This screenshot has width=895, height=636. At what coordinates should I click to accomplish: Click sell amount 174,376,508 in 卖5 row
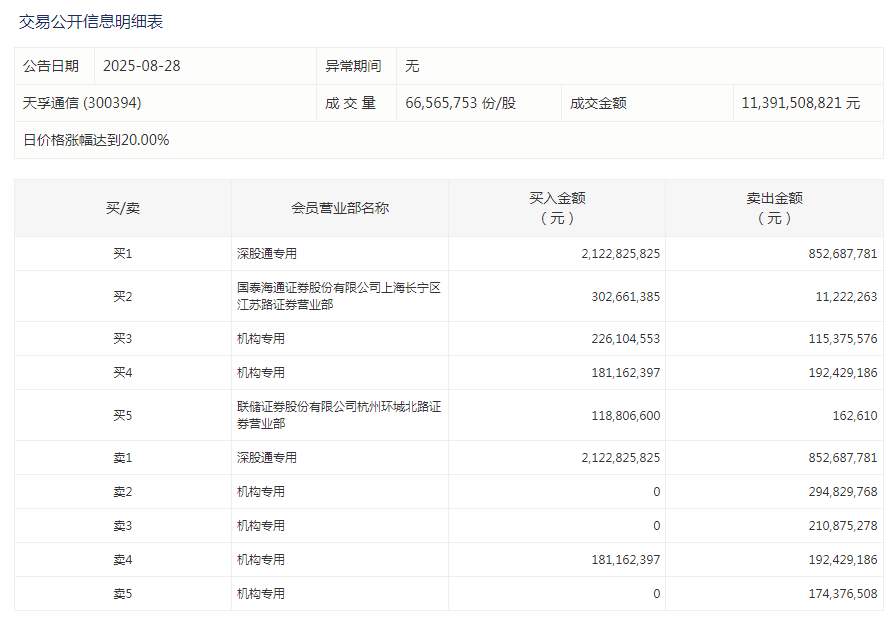[x=843, y=594]
